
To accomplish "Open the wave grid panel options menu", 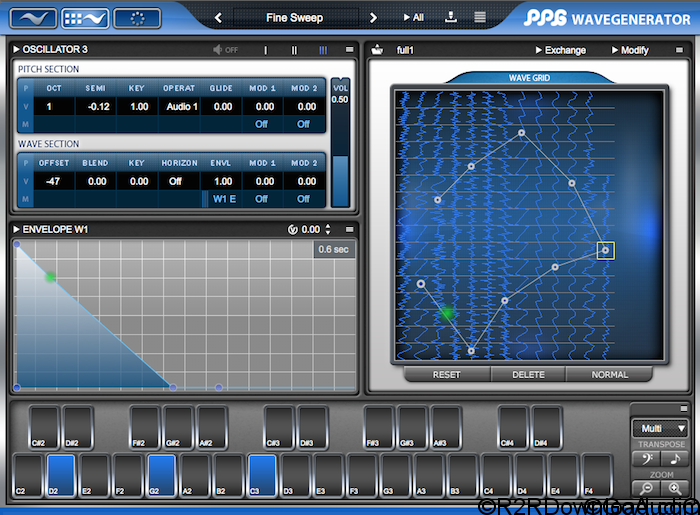I will [679, 50].
